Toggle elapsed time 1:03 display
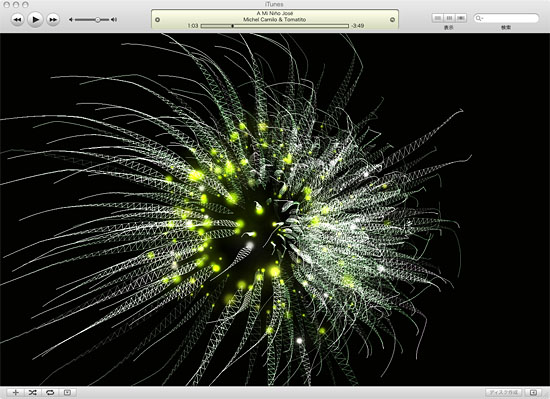This screenshot has height=399, width=550. (x=193, y=26)
